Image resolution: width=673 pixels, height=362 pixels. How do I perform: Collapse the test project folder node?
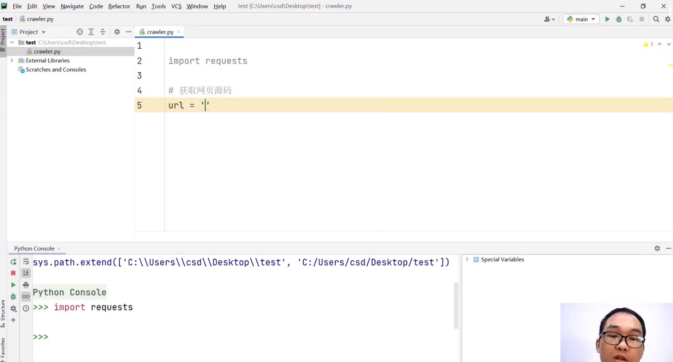click(x=12, y=43)
